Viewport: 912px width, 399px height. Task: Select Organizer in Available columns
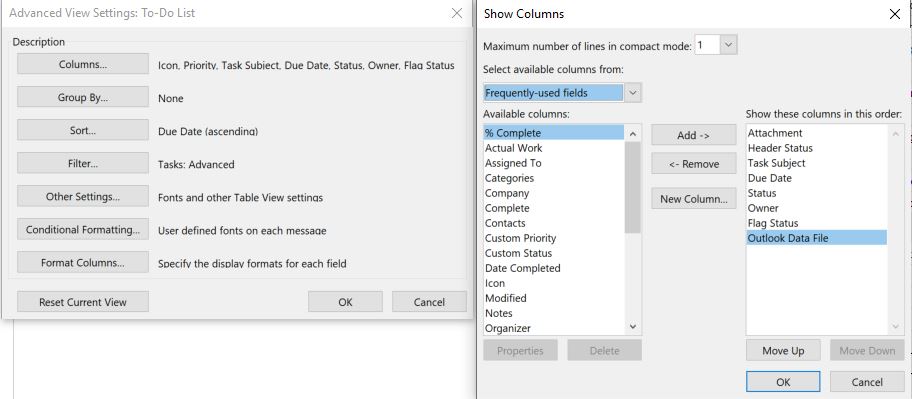554,328
